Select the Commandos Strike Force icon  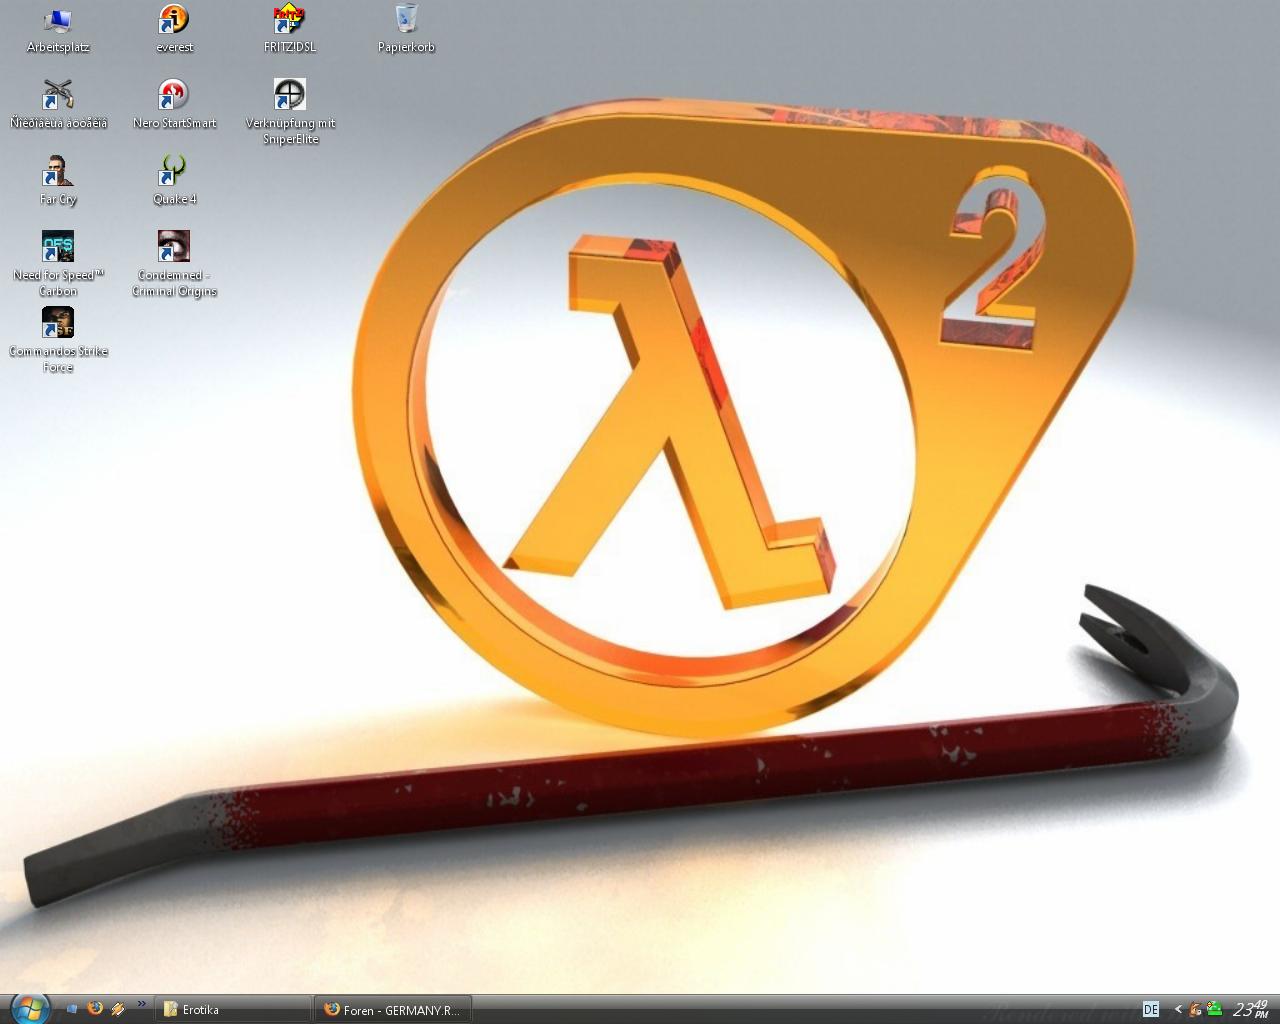point(58,340)
